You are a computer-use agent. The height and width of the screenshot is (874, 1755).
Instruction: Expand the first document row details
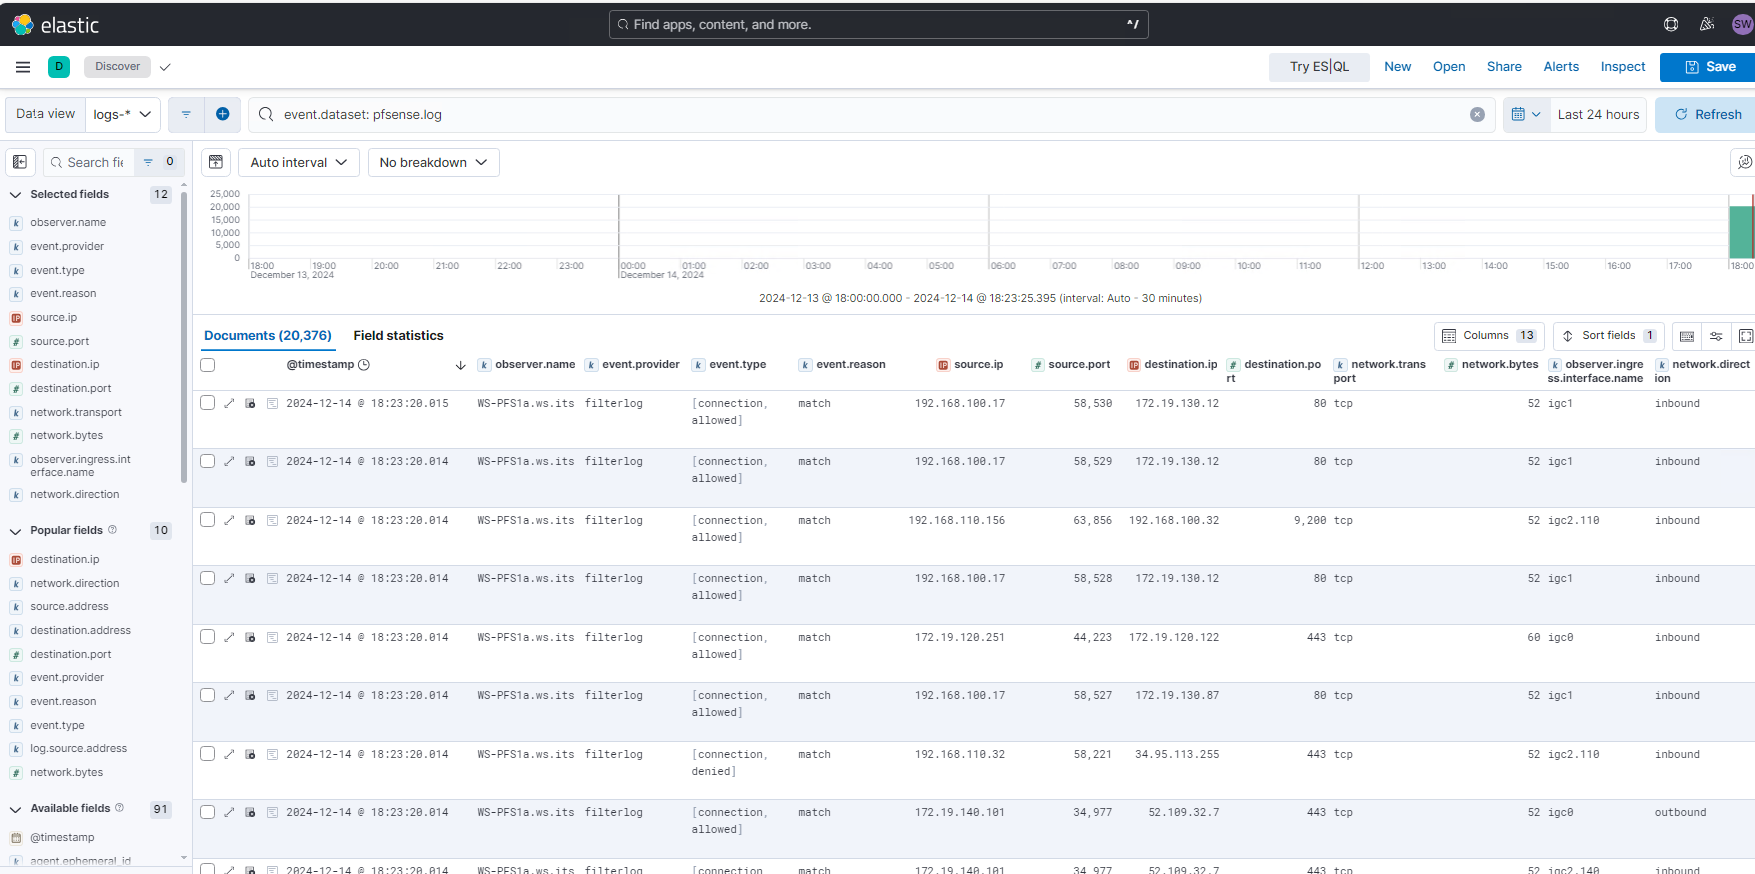tap(229, 403)
